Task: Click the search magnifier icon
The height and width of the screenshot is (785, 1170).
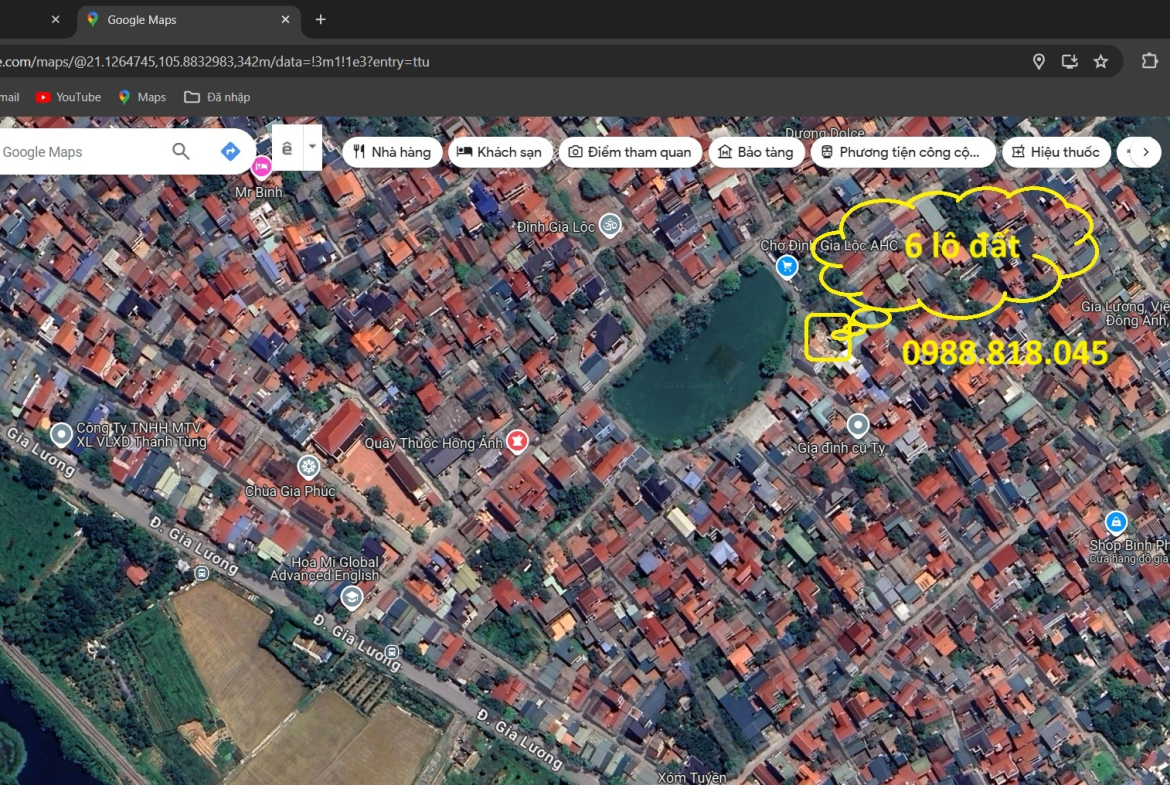Action: (181, 151)
